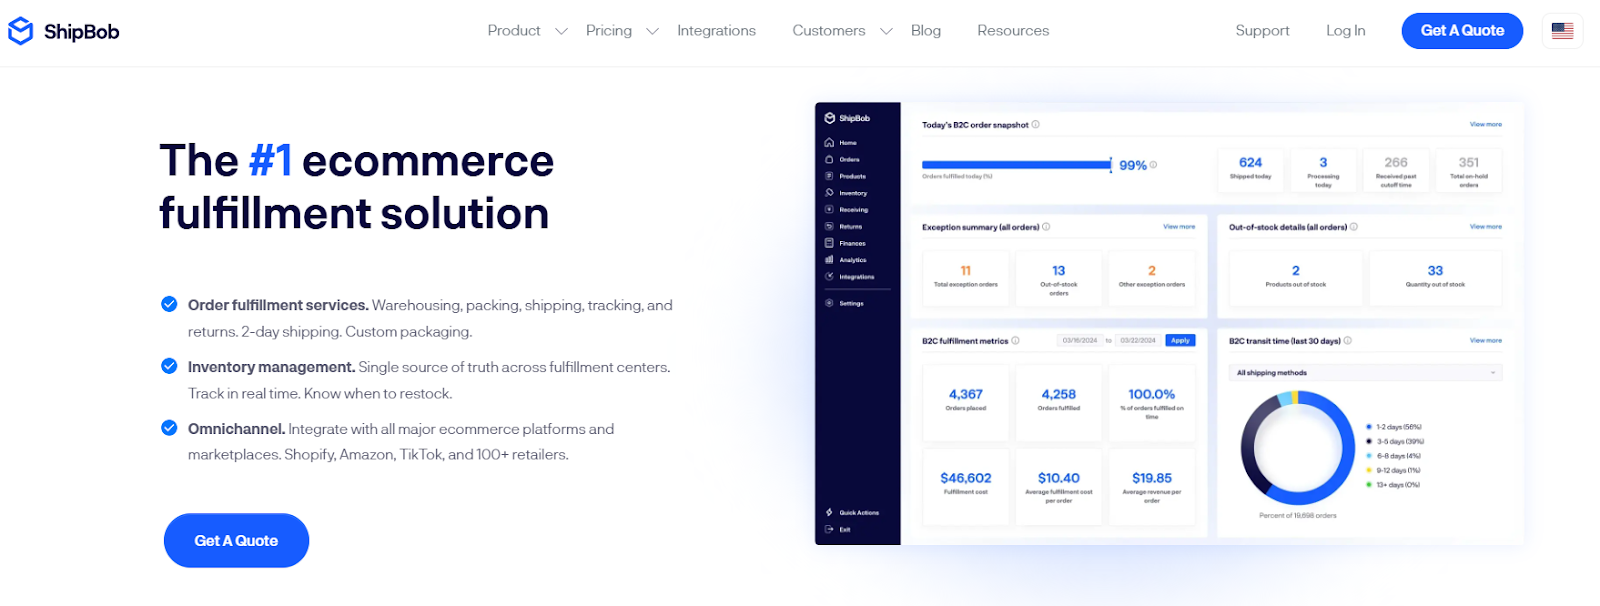Click Get A Quote button below bullets
Screen dimensions: 1600x606
pos(236,541)
